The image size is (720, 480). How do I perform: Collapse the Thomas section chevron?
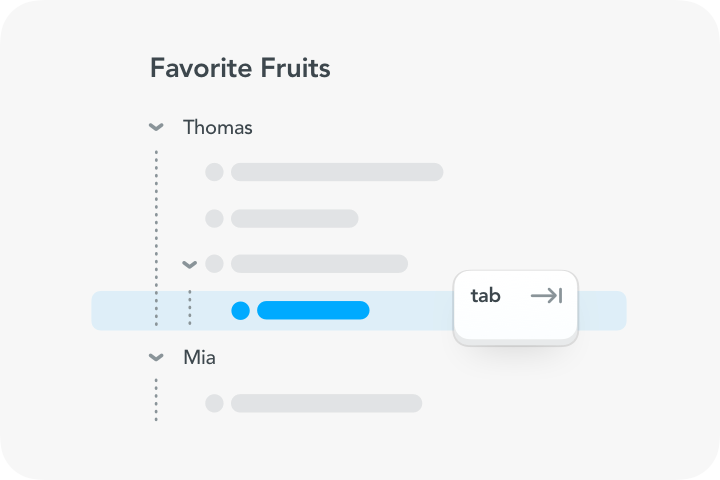click(156, 127)
